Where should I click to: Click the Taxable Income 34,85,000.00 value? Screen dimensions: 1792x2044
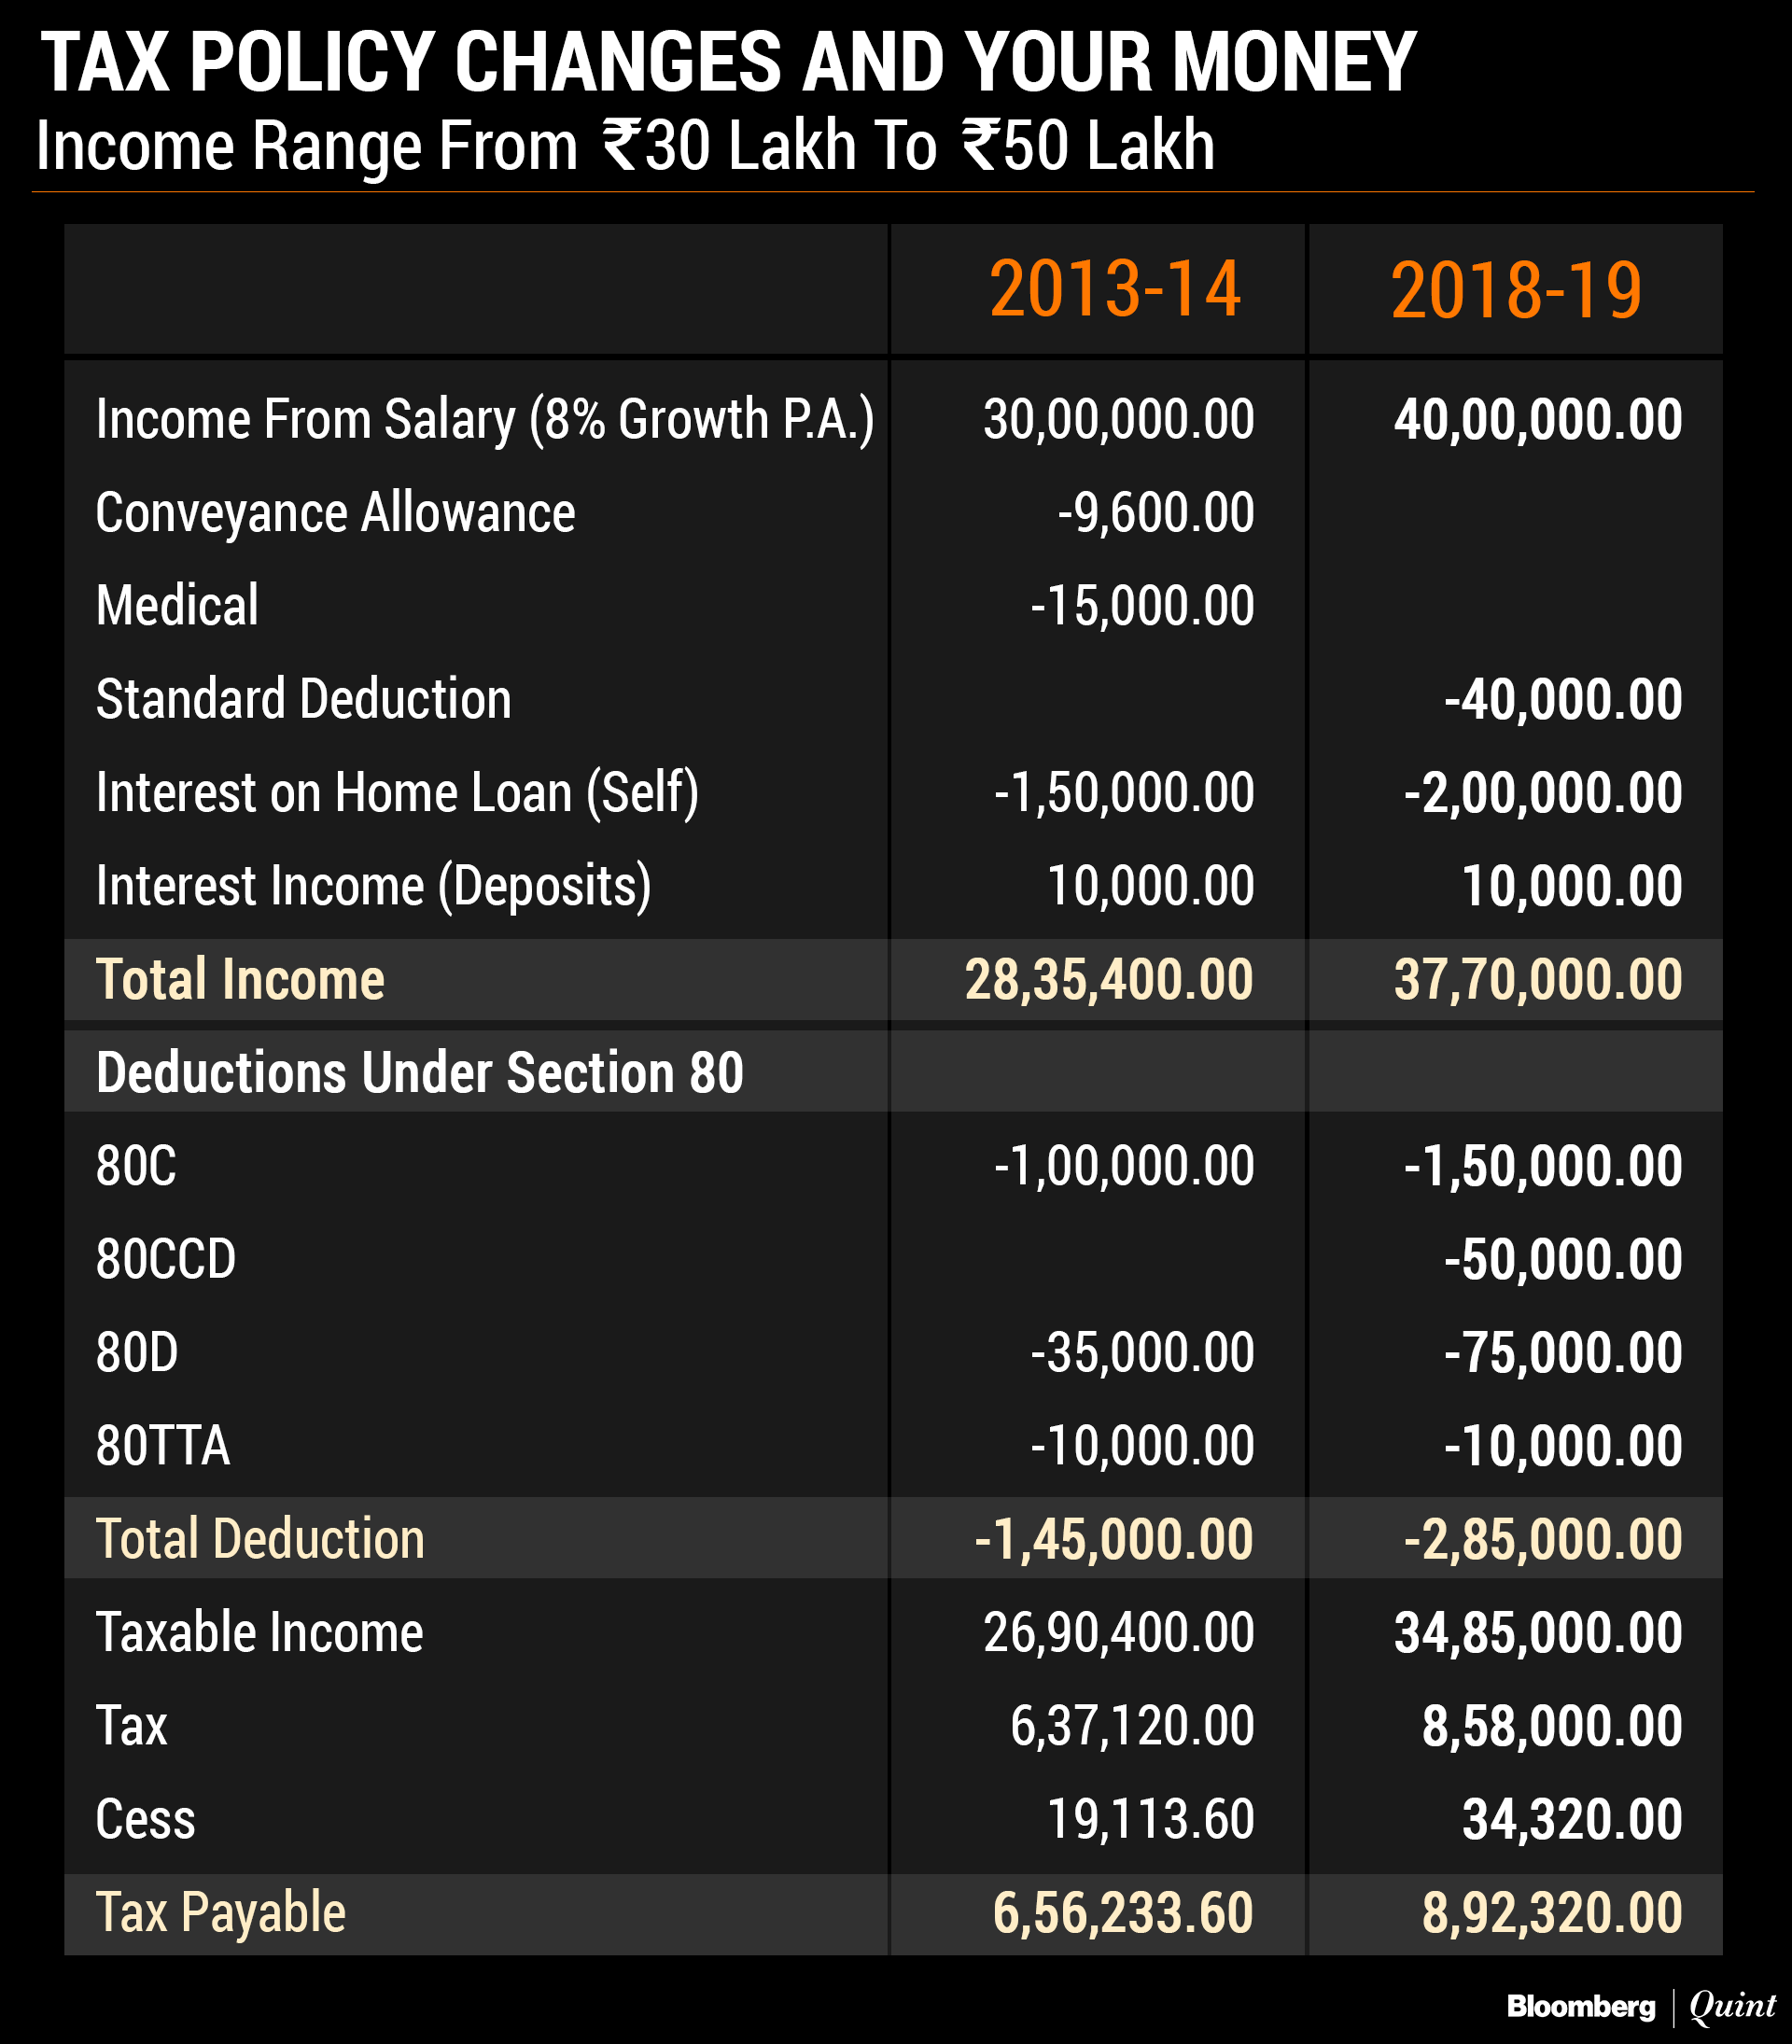(1537, 1633)
